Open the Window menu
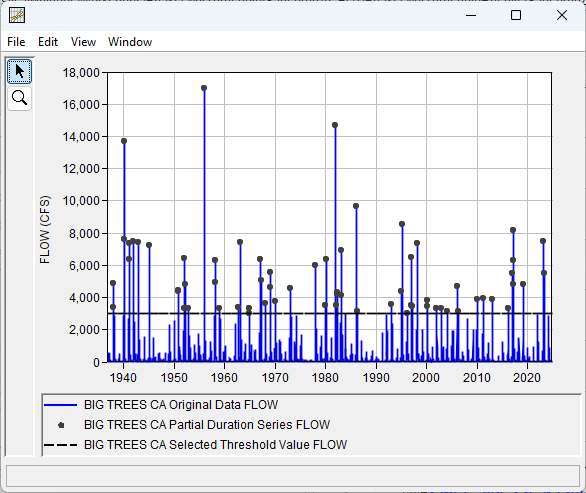This screenshot has height=493, width=586. [x=130, y=42]
